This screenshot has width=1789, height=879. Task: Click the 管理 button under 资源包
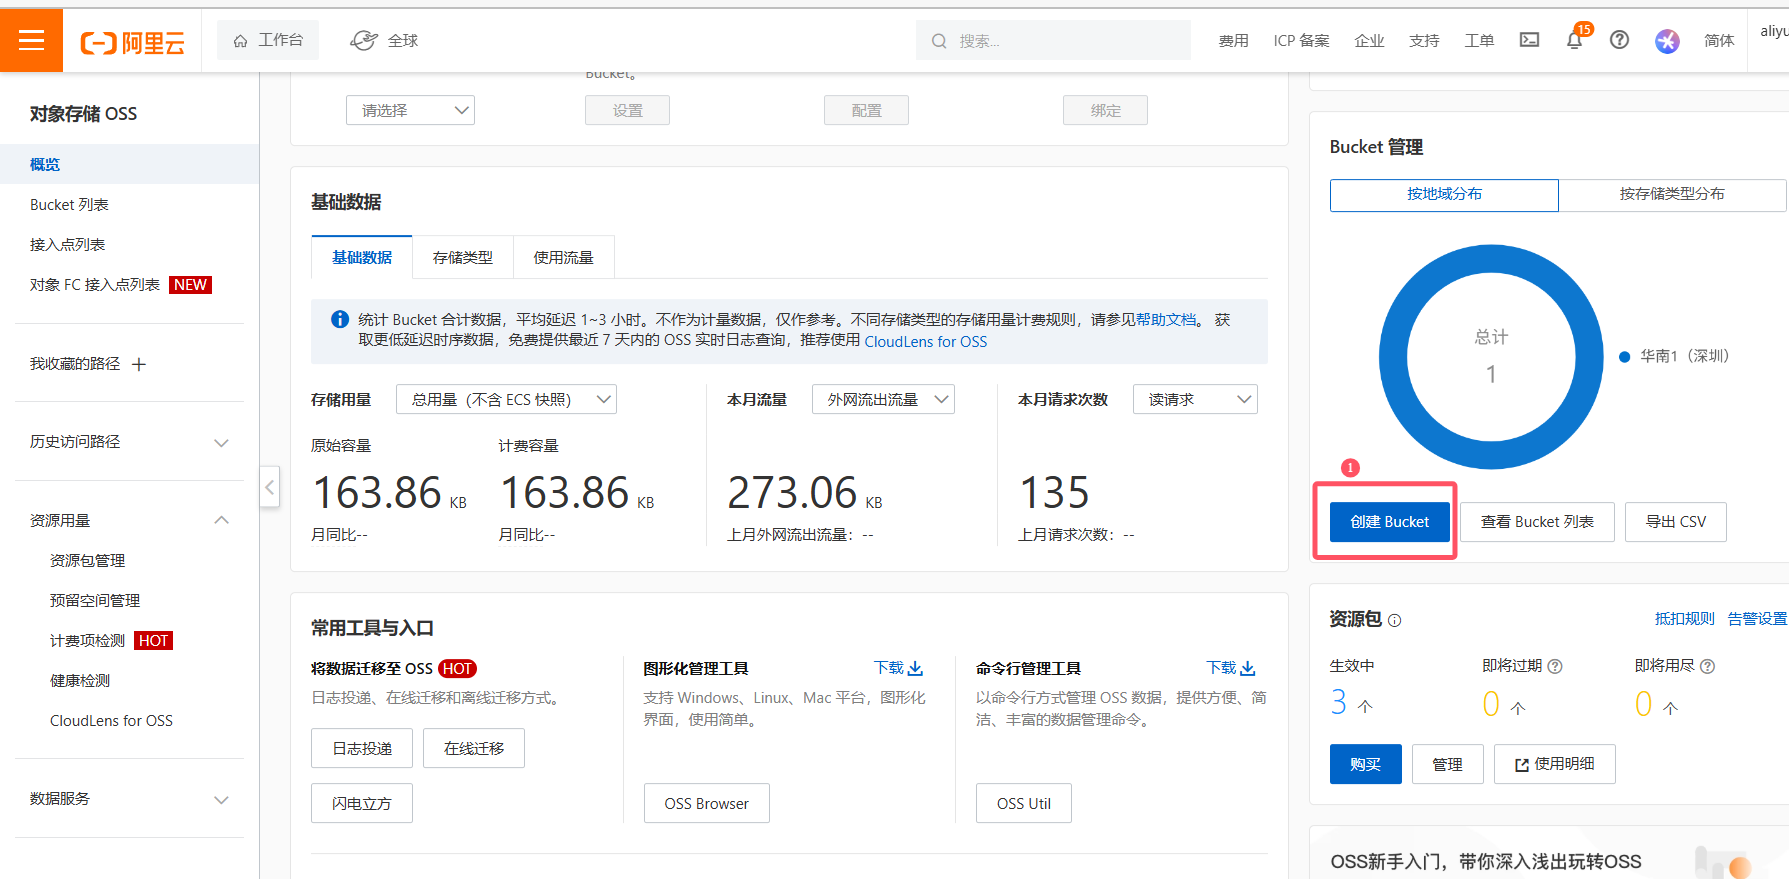[x=1447, y=764]
